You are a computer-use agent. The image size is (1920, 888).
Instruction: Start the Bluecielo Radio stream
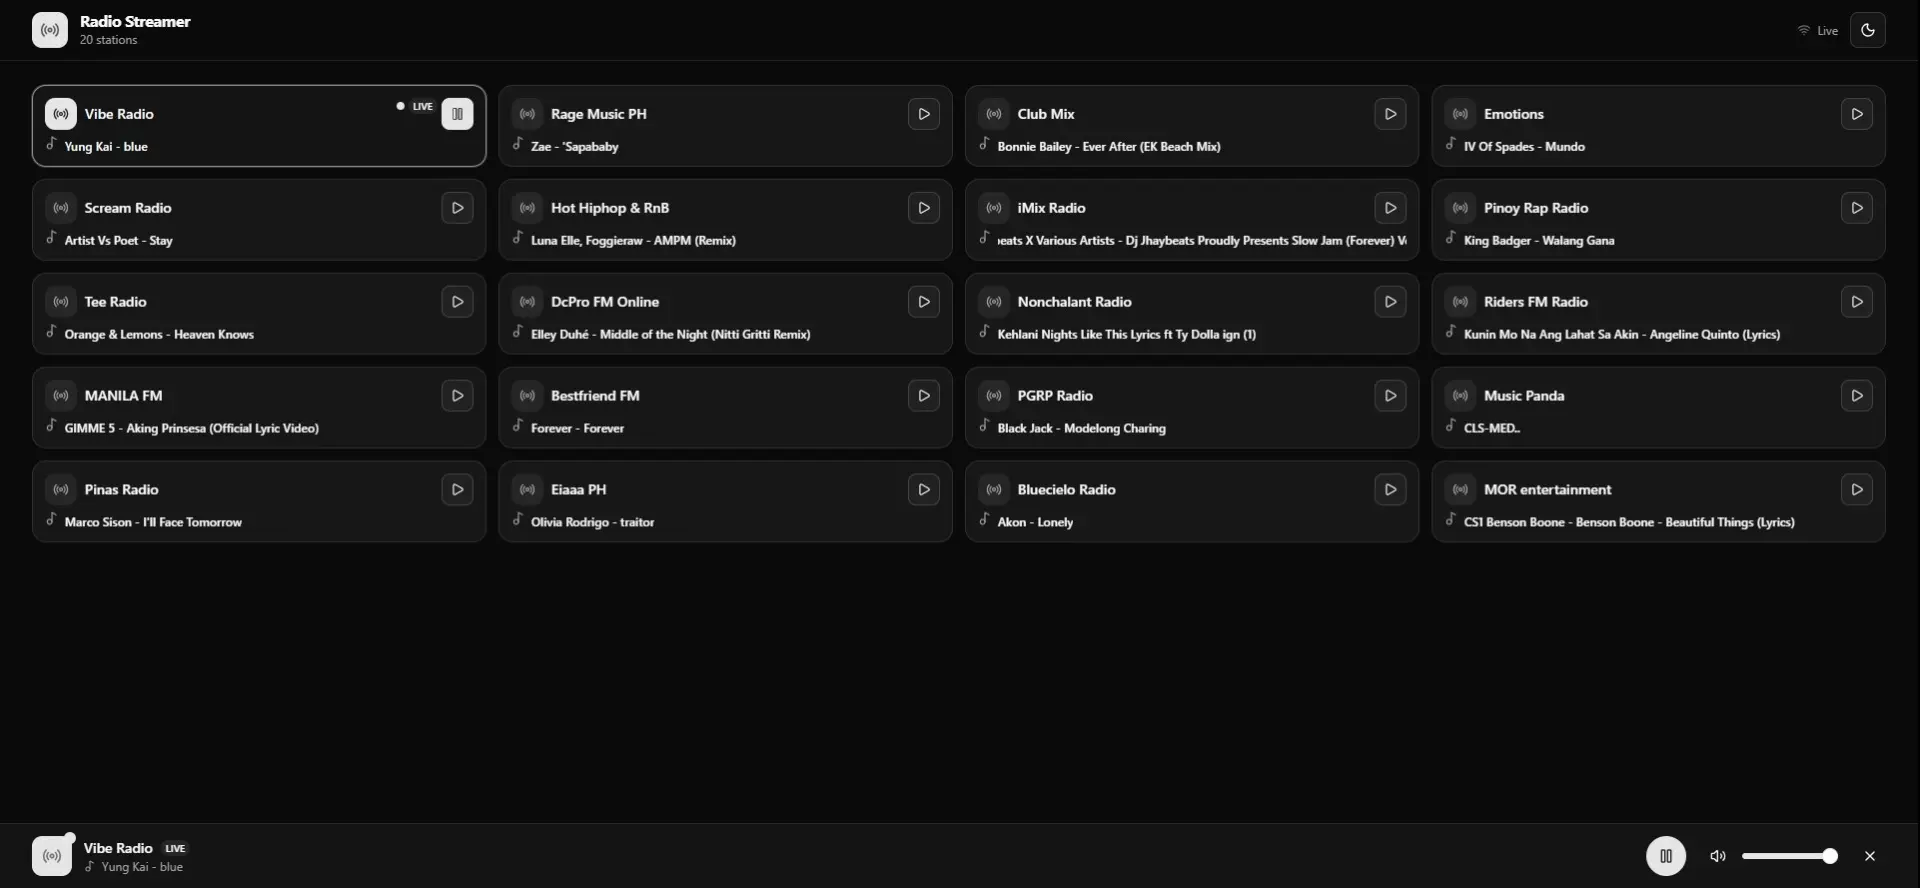coord(1390,490)
